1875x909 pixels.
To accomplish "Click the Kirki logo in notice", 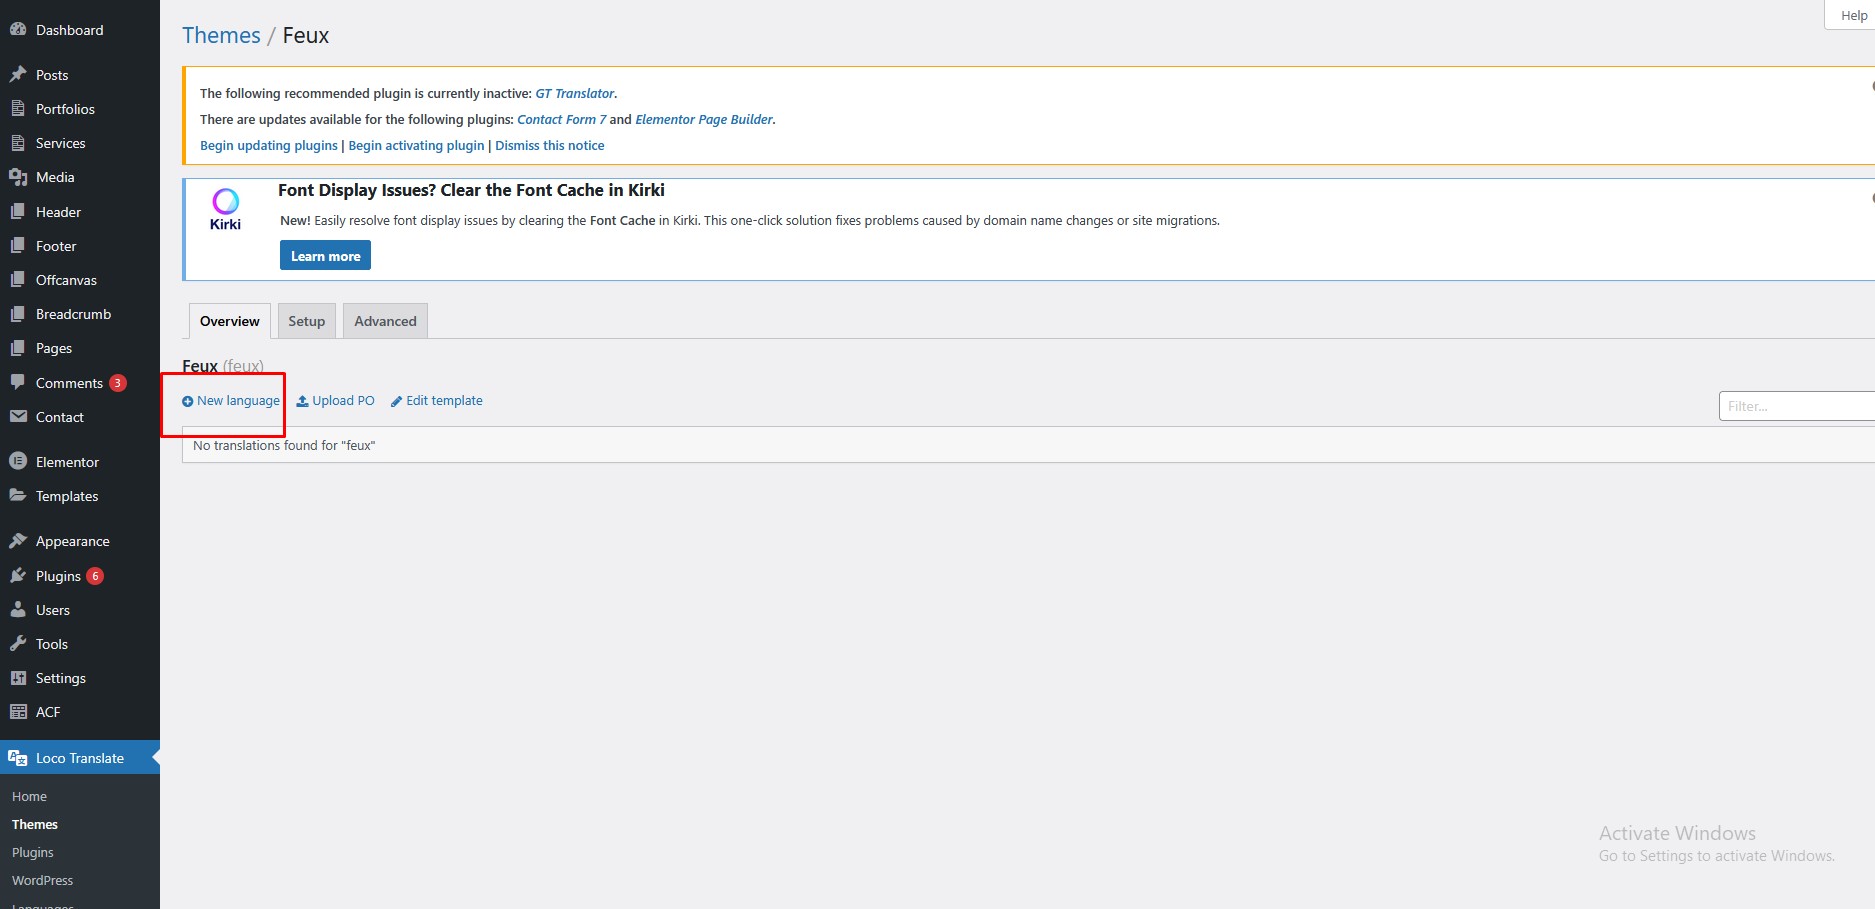I will tap(226, 209).
